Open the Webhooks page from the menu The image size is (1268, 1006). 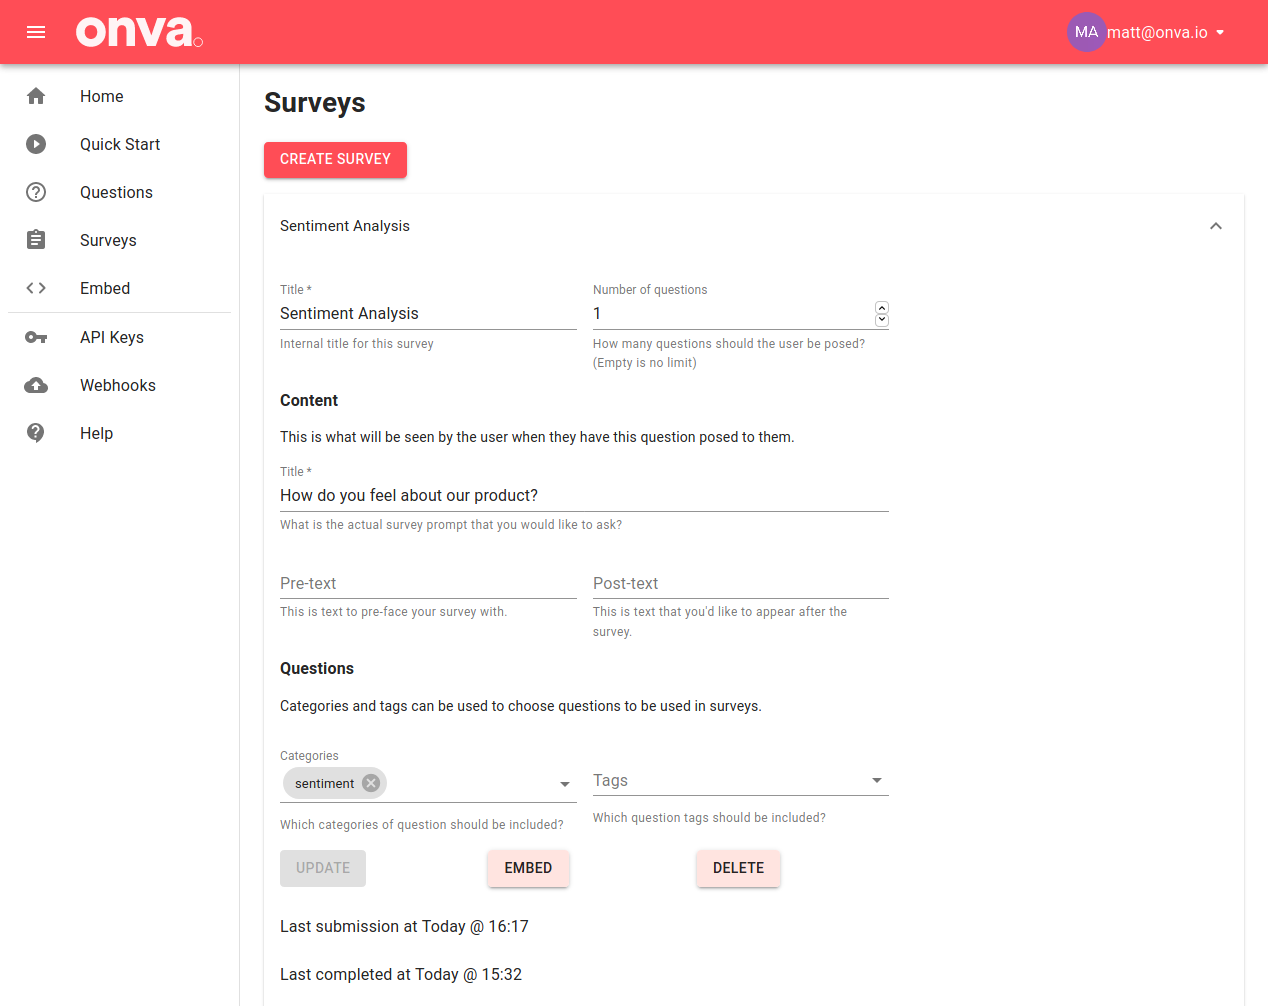(117, 385)
